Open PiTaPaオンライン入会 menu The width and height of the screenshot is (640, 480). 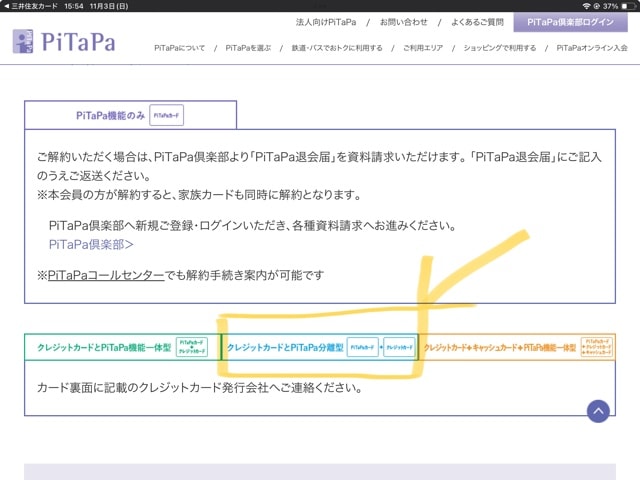click(x=592, y=48)
